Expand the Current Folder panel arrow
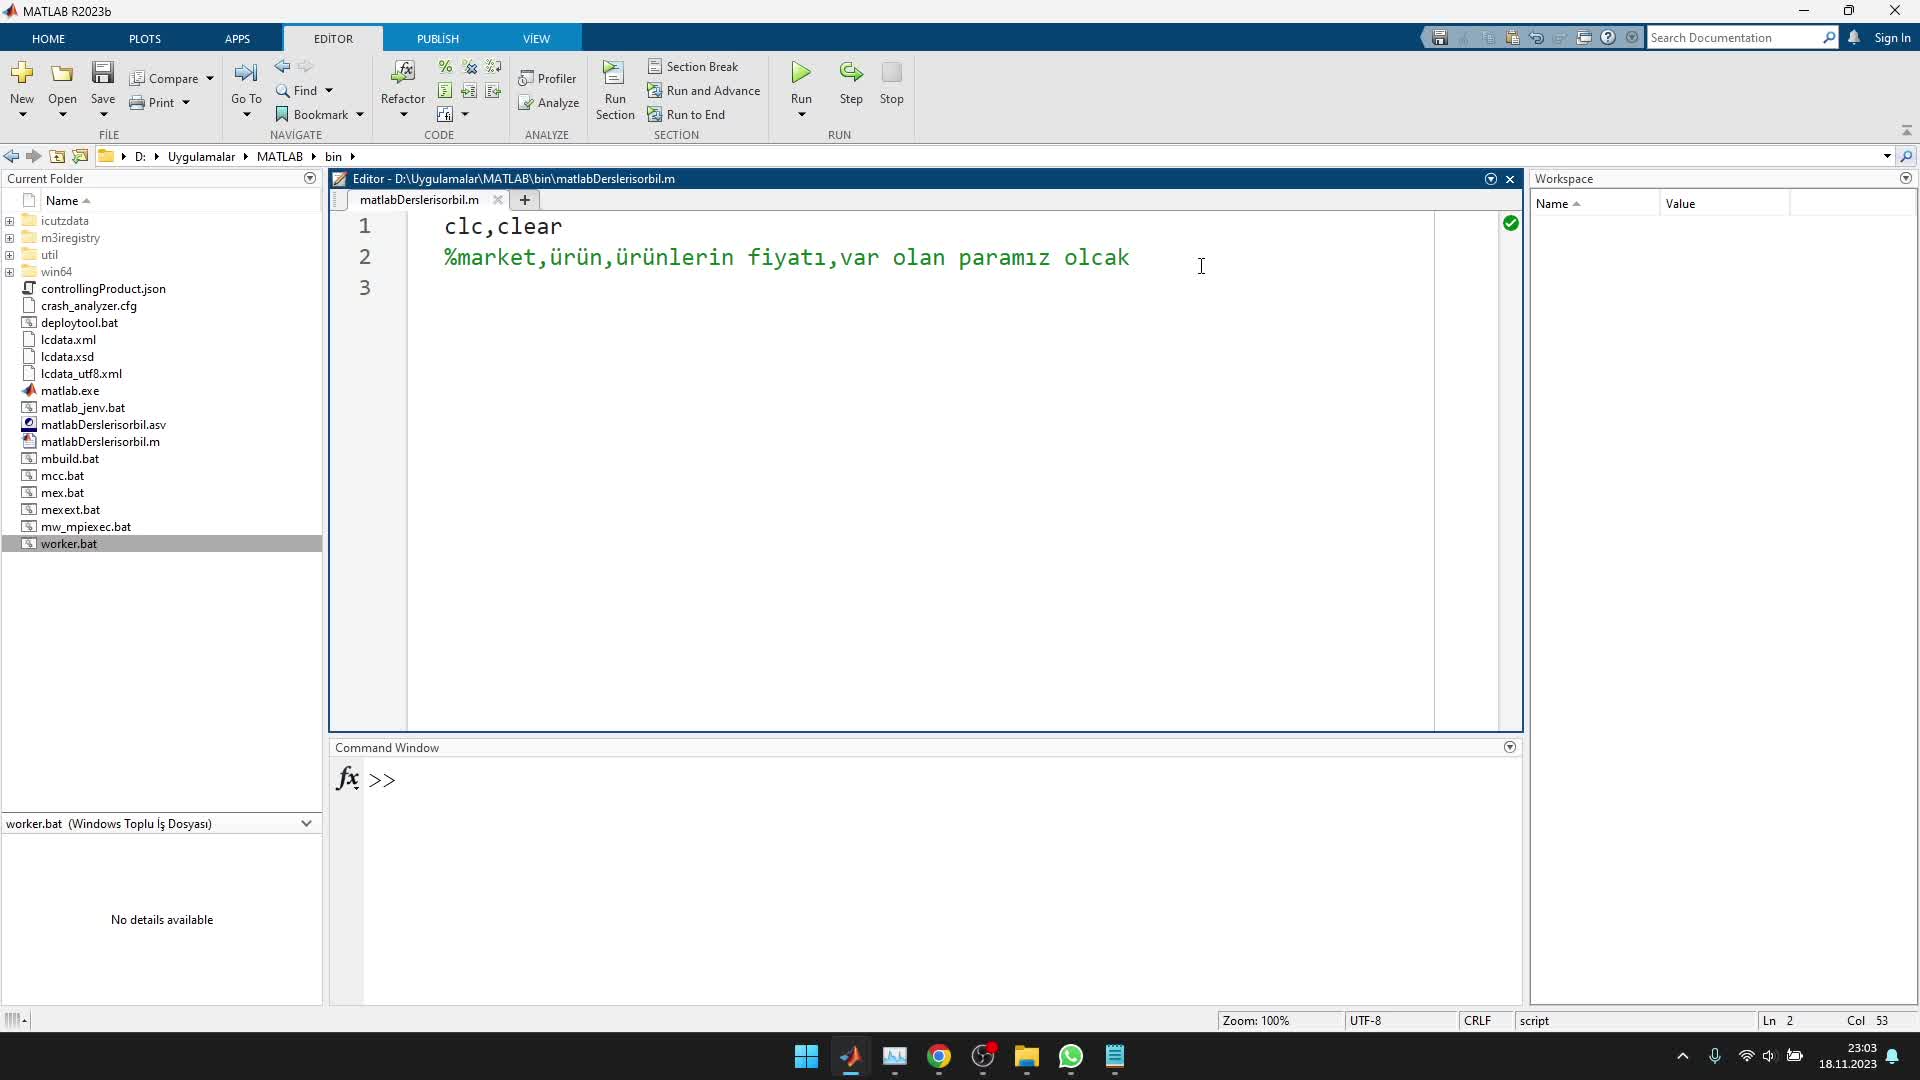The width and height of the screenshot is (1920, 1080). click(310, 178)
